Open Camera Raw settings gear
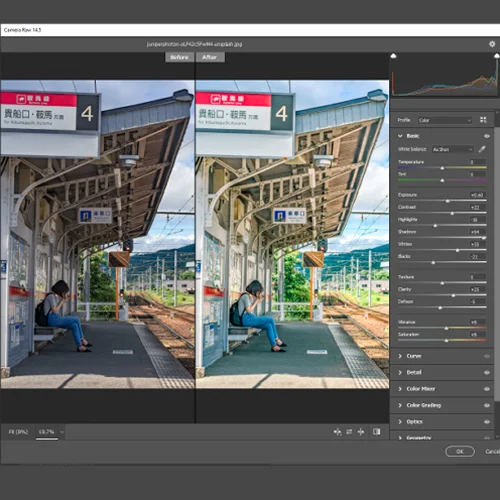 click(x=492, y=44)
